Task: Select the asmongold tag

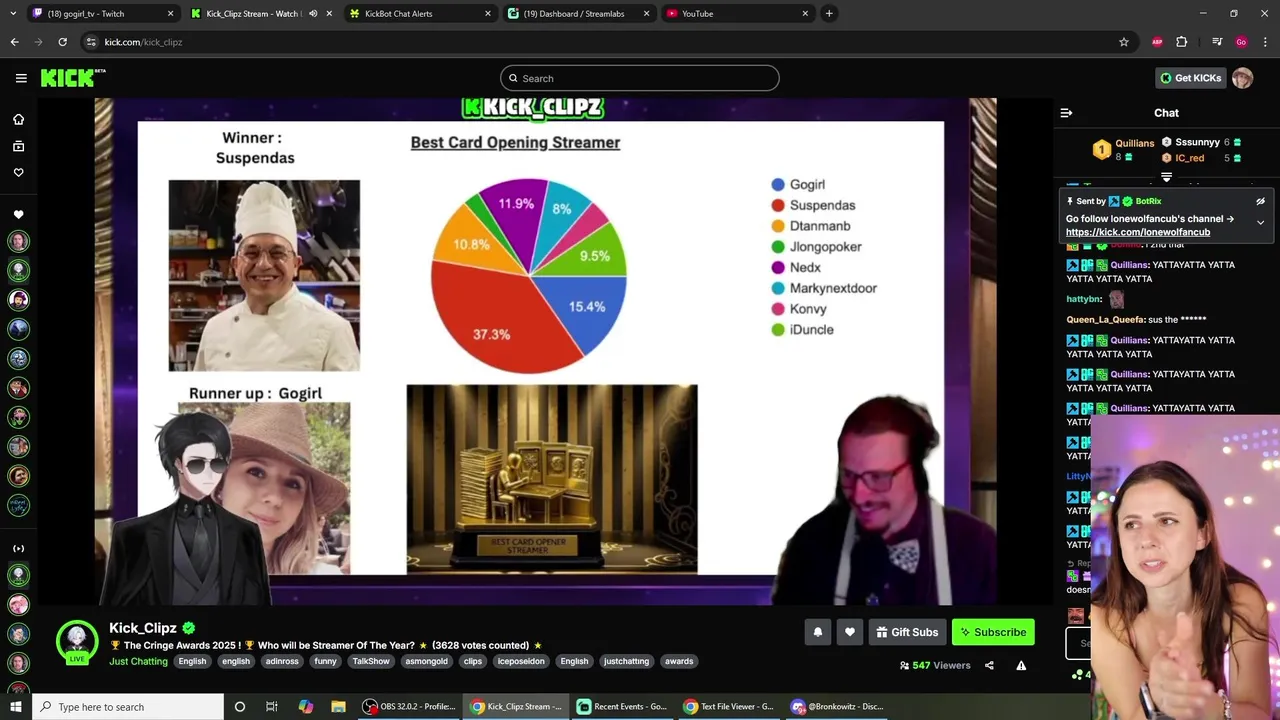Action: click(x=427, y=661)
